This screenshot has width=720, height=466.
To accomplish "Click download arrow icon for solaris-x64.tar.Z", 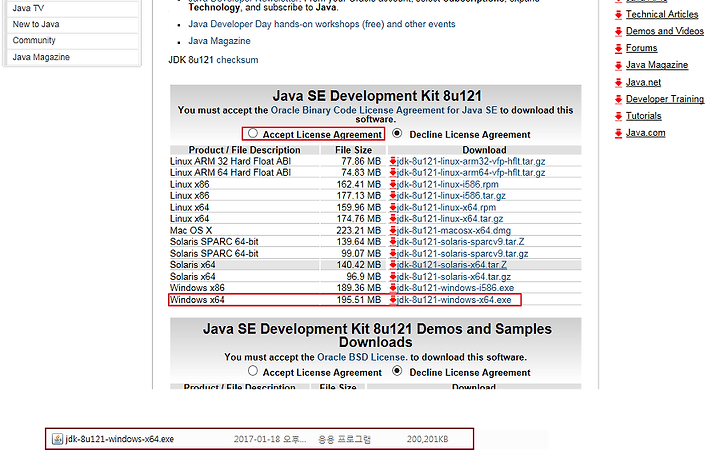I will pyautogui.click(x=393, y=265).
